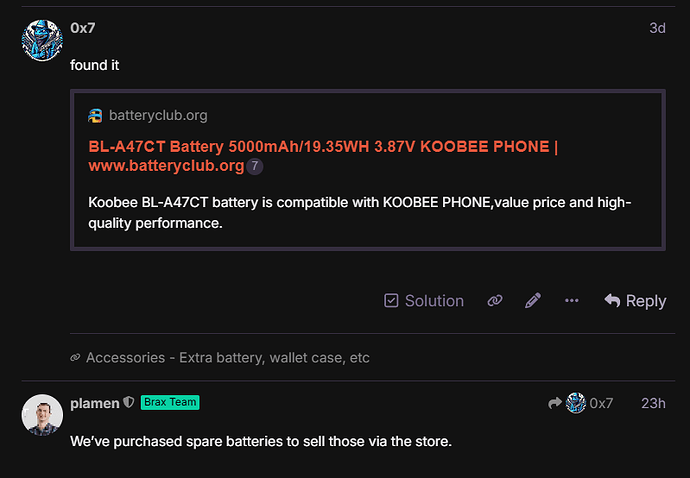Screen dimensions: 690x478
Task: Open the batteryclub.org source domain link
Action: coord(158,115)
